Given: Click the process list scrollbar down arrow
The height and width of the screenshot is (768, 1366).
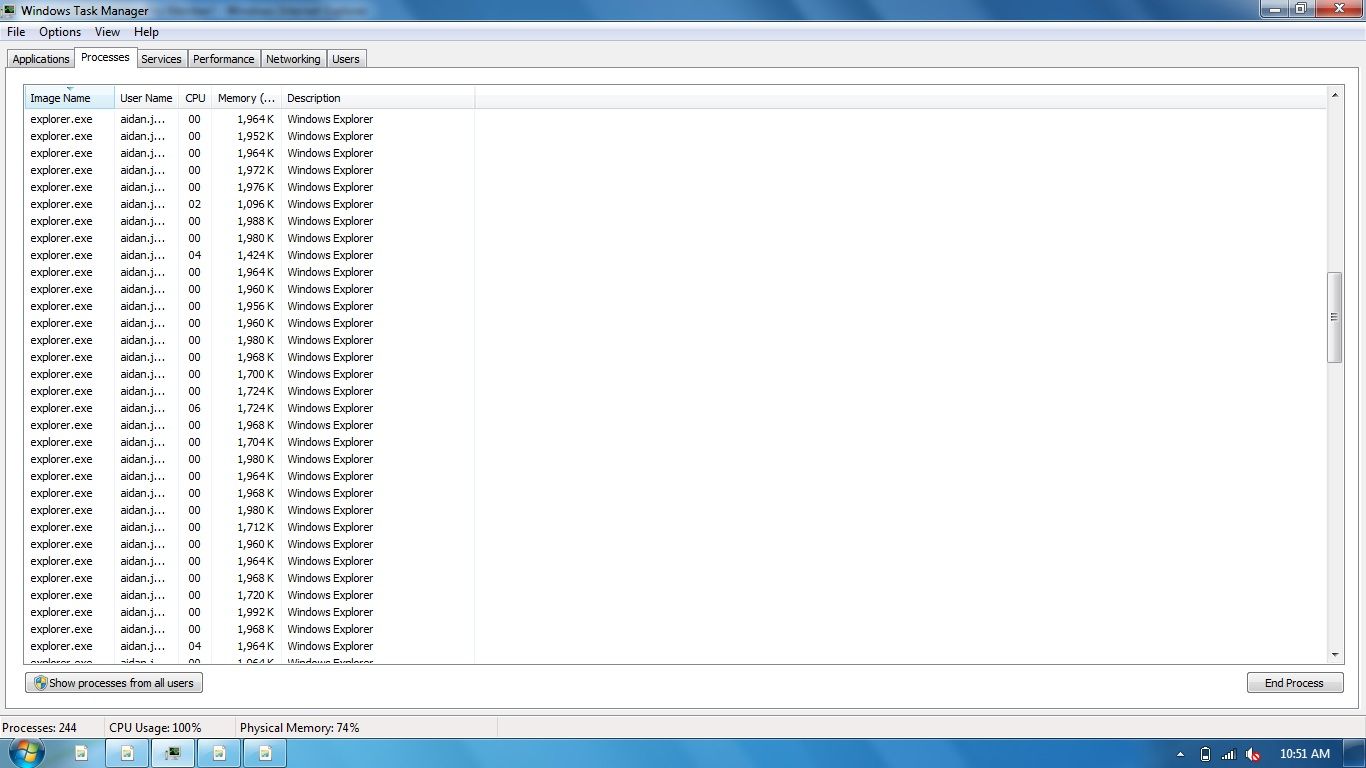Looking at the screenshot, I should (1335, 655).
